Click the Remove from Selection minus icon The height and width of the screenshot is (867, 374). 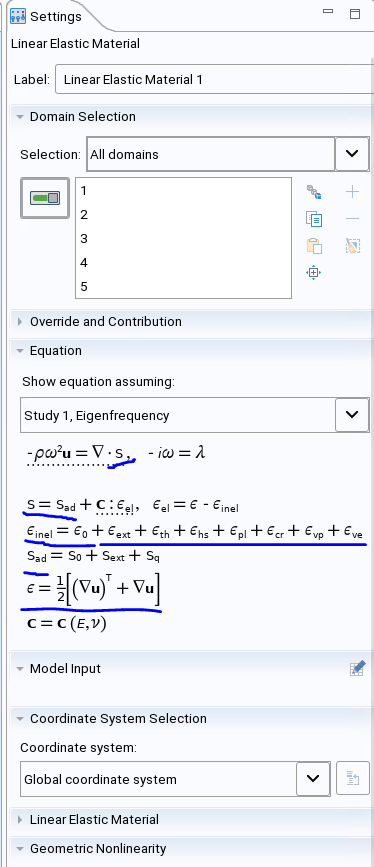coord(352,219)
